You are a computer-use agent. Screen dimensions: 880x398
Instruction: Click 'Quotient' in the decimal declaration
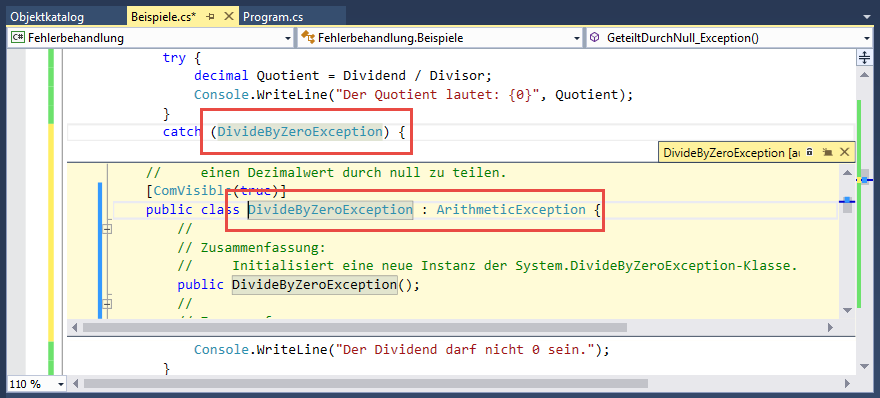click(x=287, y=76)
